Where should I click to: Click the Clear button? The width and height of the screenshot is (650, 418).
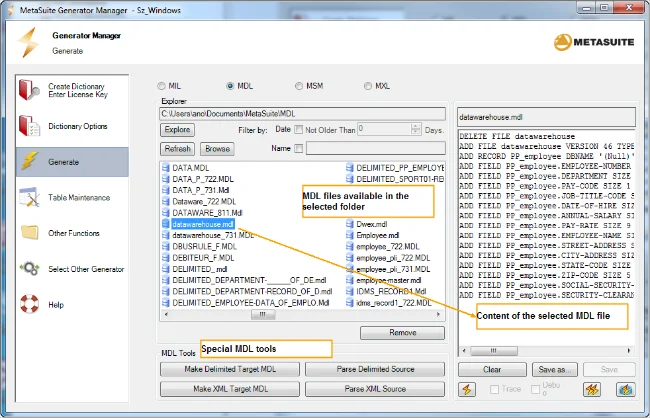coord(492,369)
